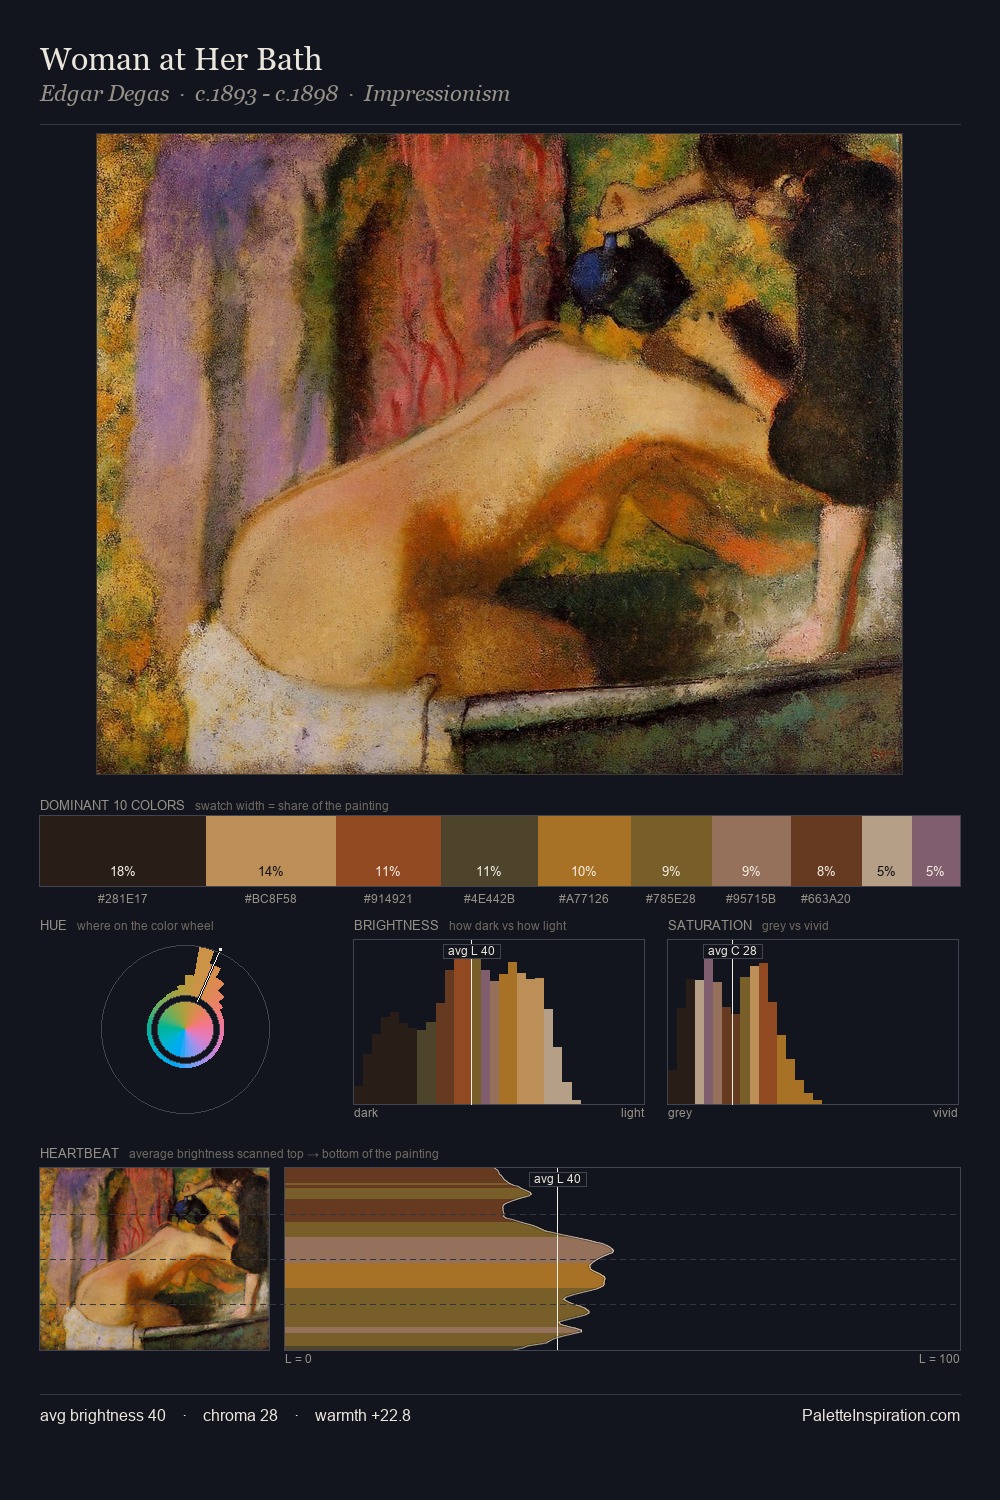
Task: Click the hex code #4E442B text
Action: (x=489, y=899)
